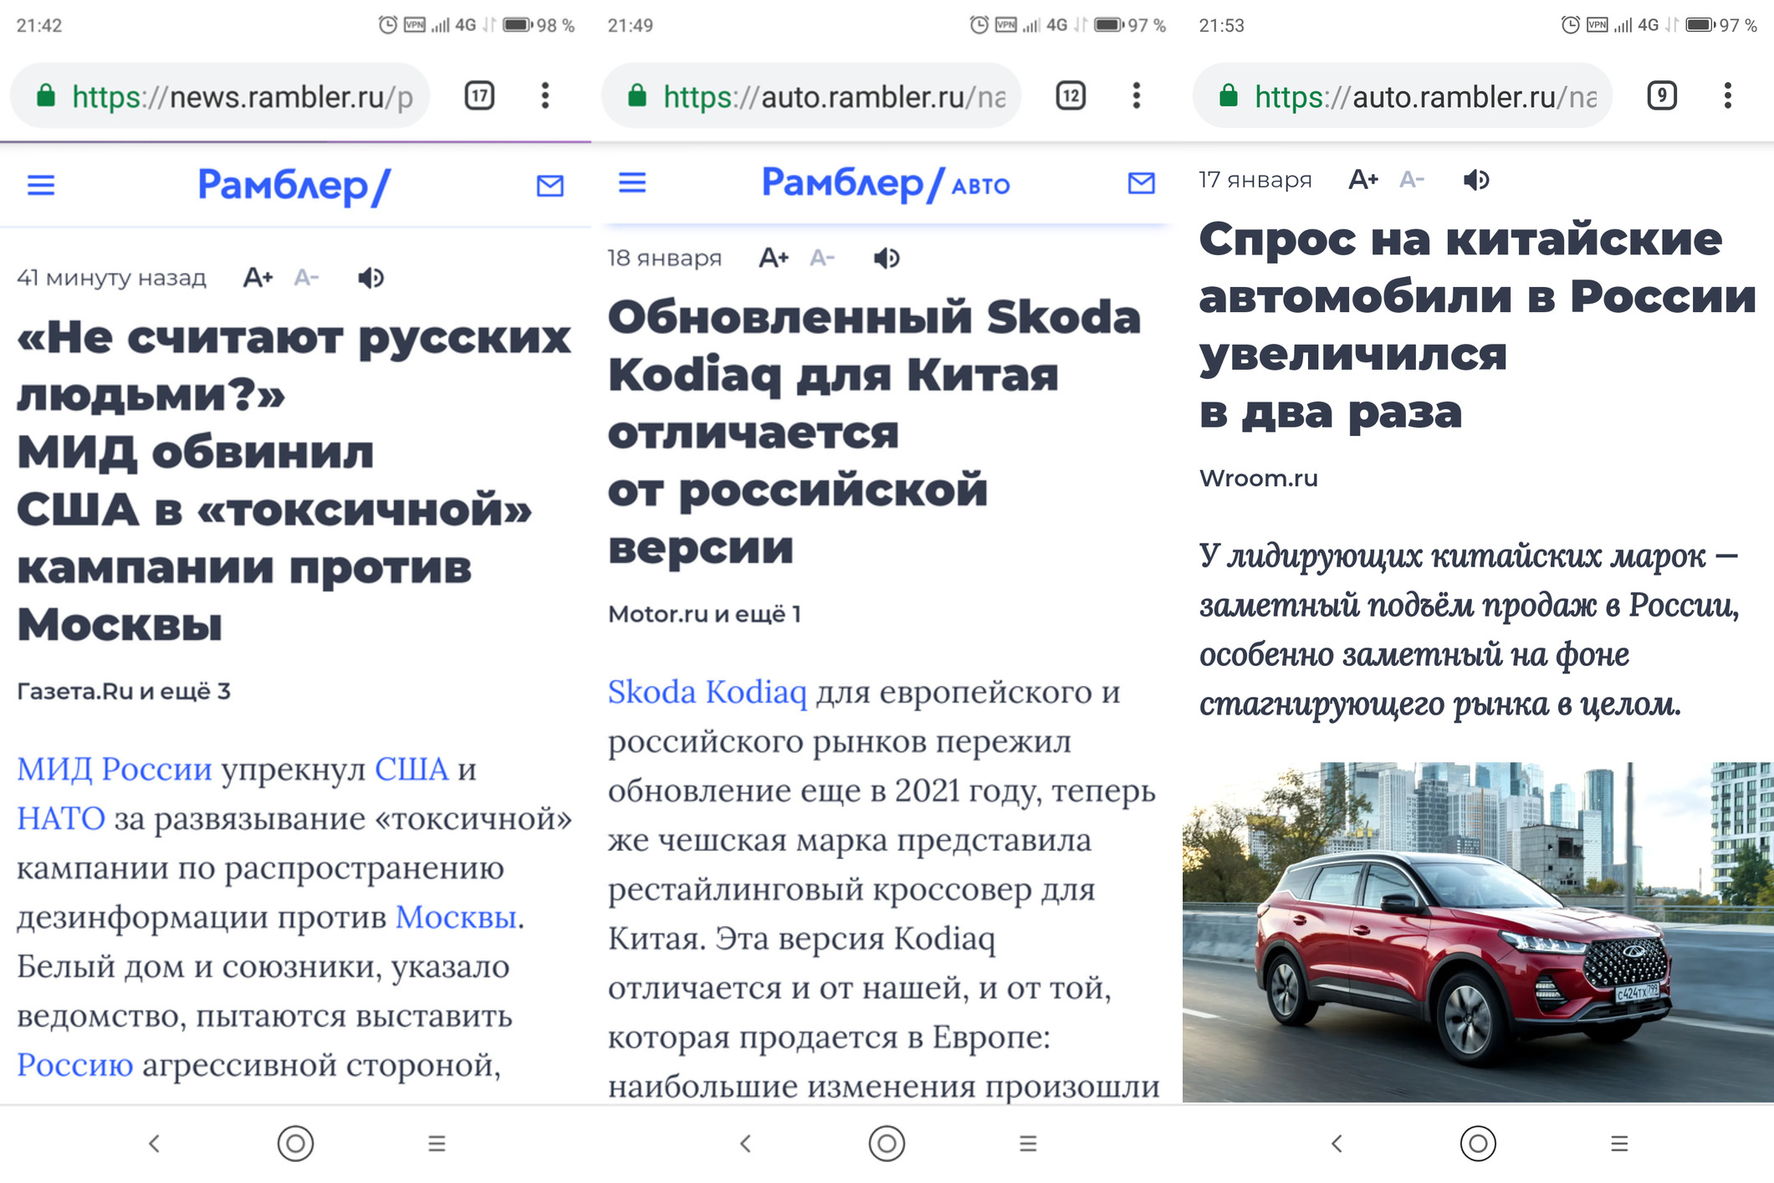The width and height of the screenshot is (1774, 1183).
Task: Tap address bar next to 9 tabs counter
Action: click(x=1402, y=96)
